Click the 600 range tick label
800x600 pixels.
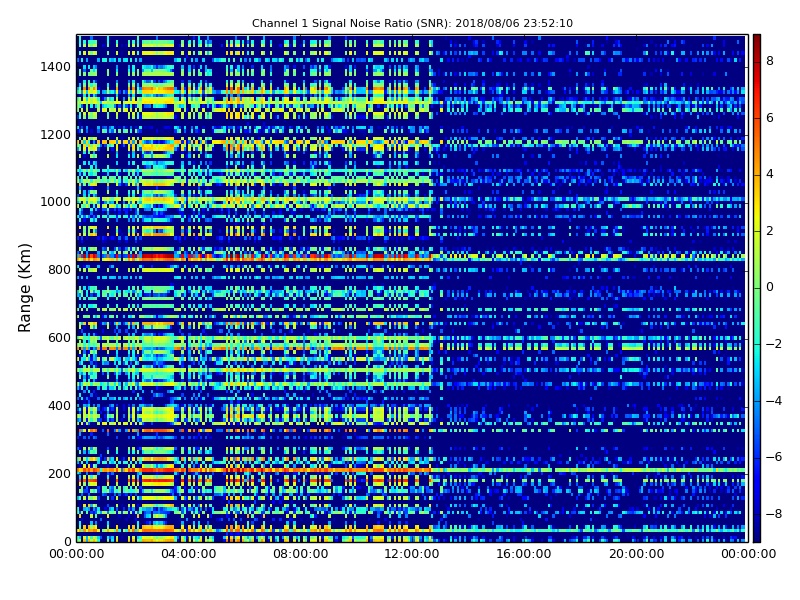(x=59, y=338)
